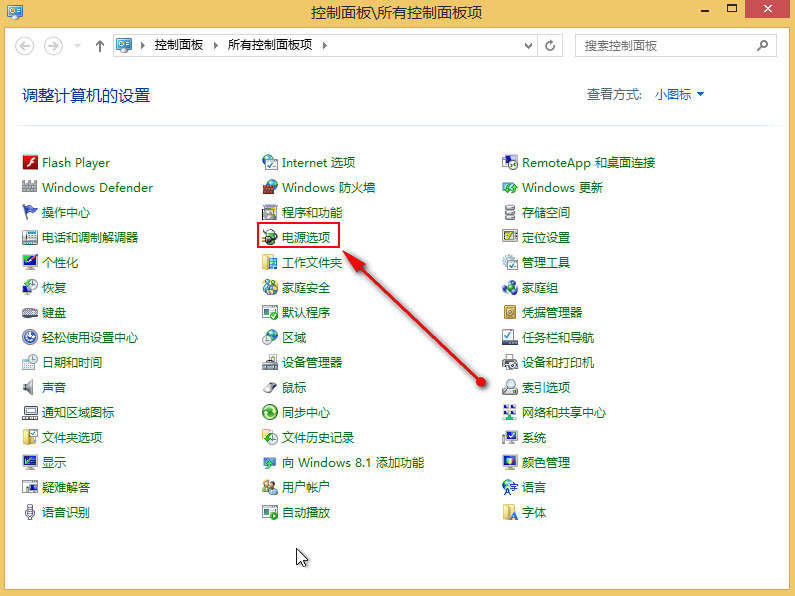Screen dimensions: 795x596
Task: Click the 程序和功能 icon
Action: (x=270, y=212)
